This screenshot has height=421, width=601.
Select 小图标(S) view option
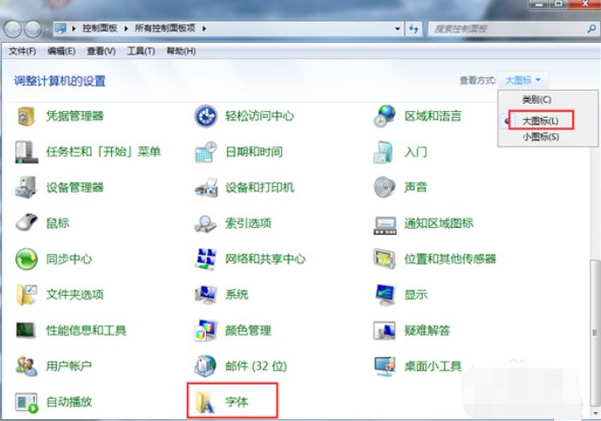(x=540, y=137)
